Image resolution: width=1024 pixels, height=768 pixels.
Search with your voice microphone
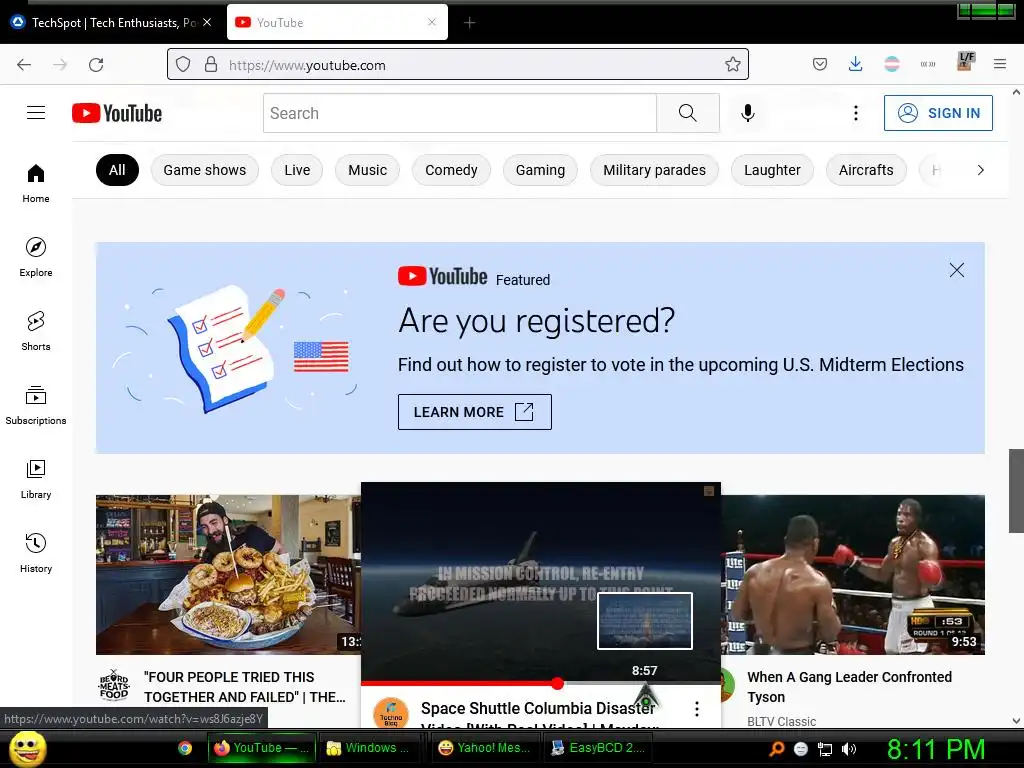click(x=748, y=113)
